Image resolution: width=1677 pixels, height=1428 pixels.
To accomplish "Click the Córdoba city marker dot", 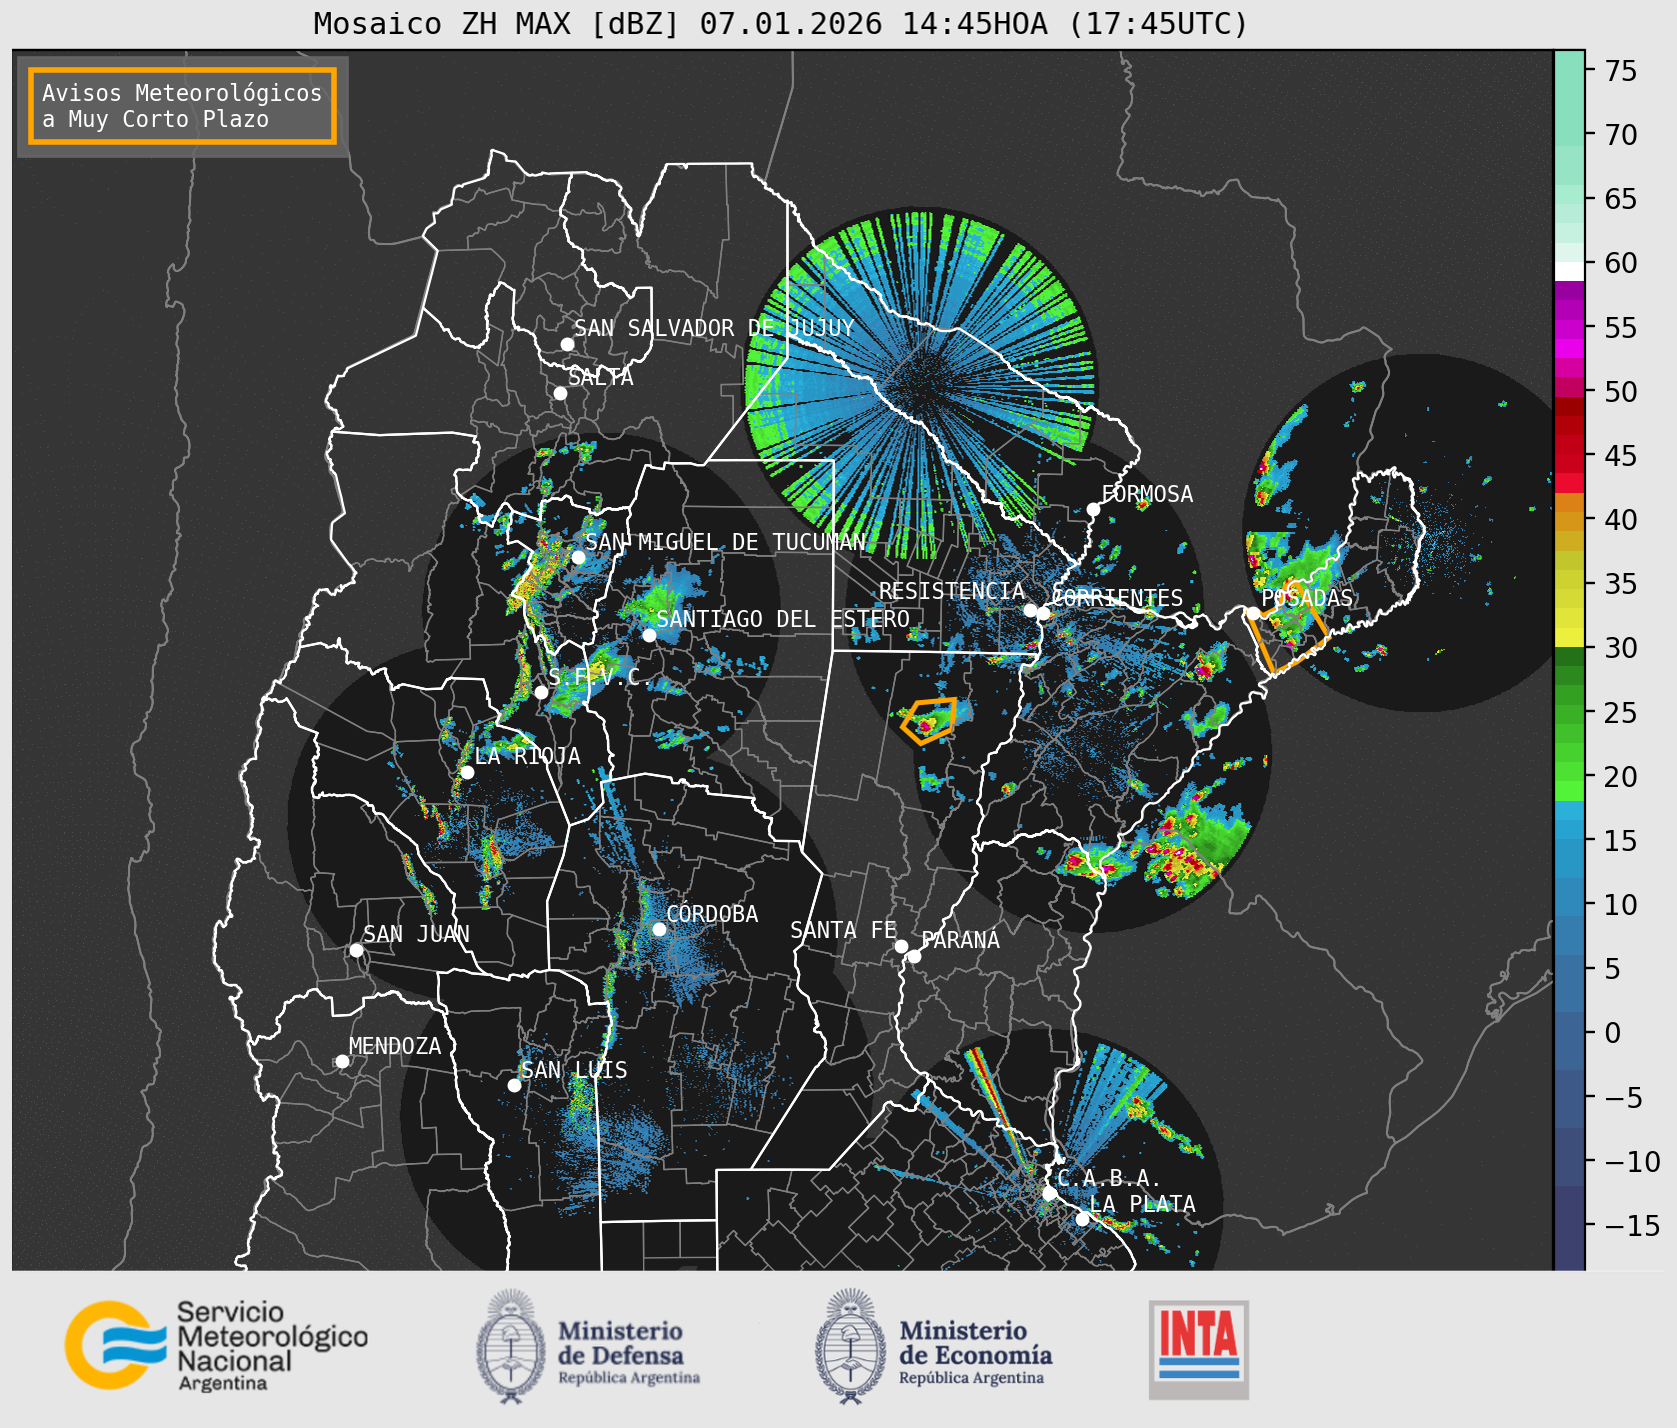I will (659, 929).
